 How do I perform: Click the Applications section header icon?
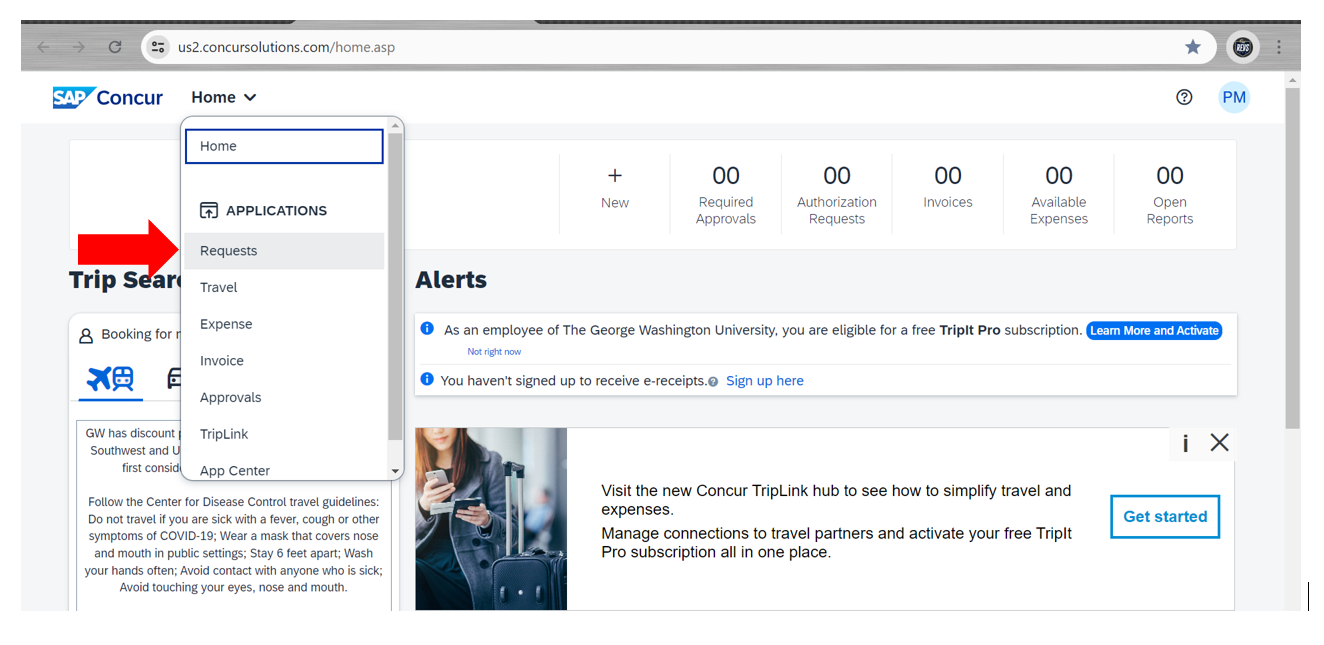point(209,210)
